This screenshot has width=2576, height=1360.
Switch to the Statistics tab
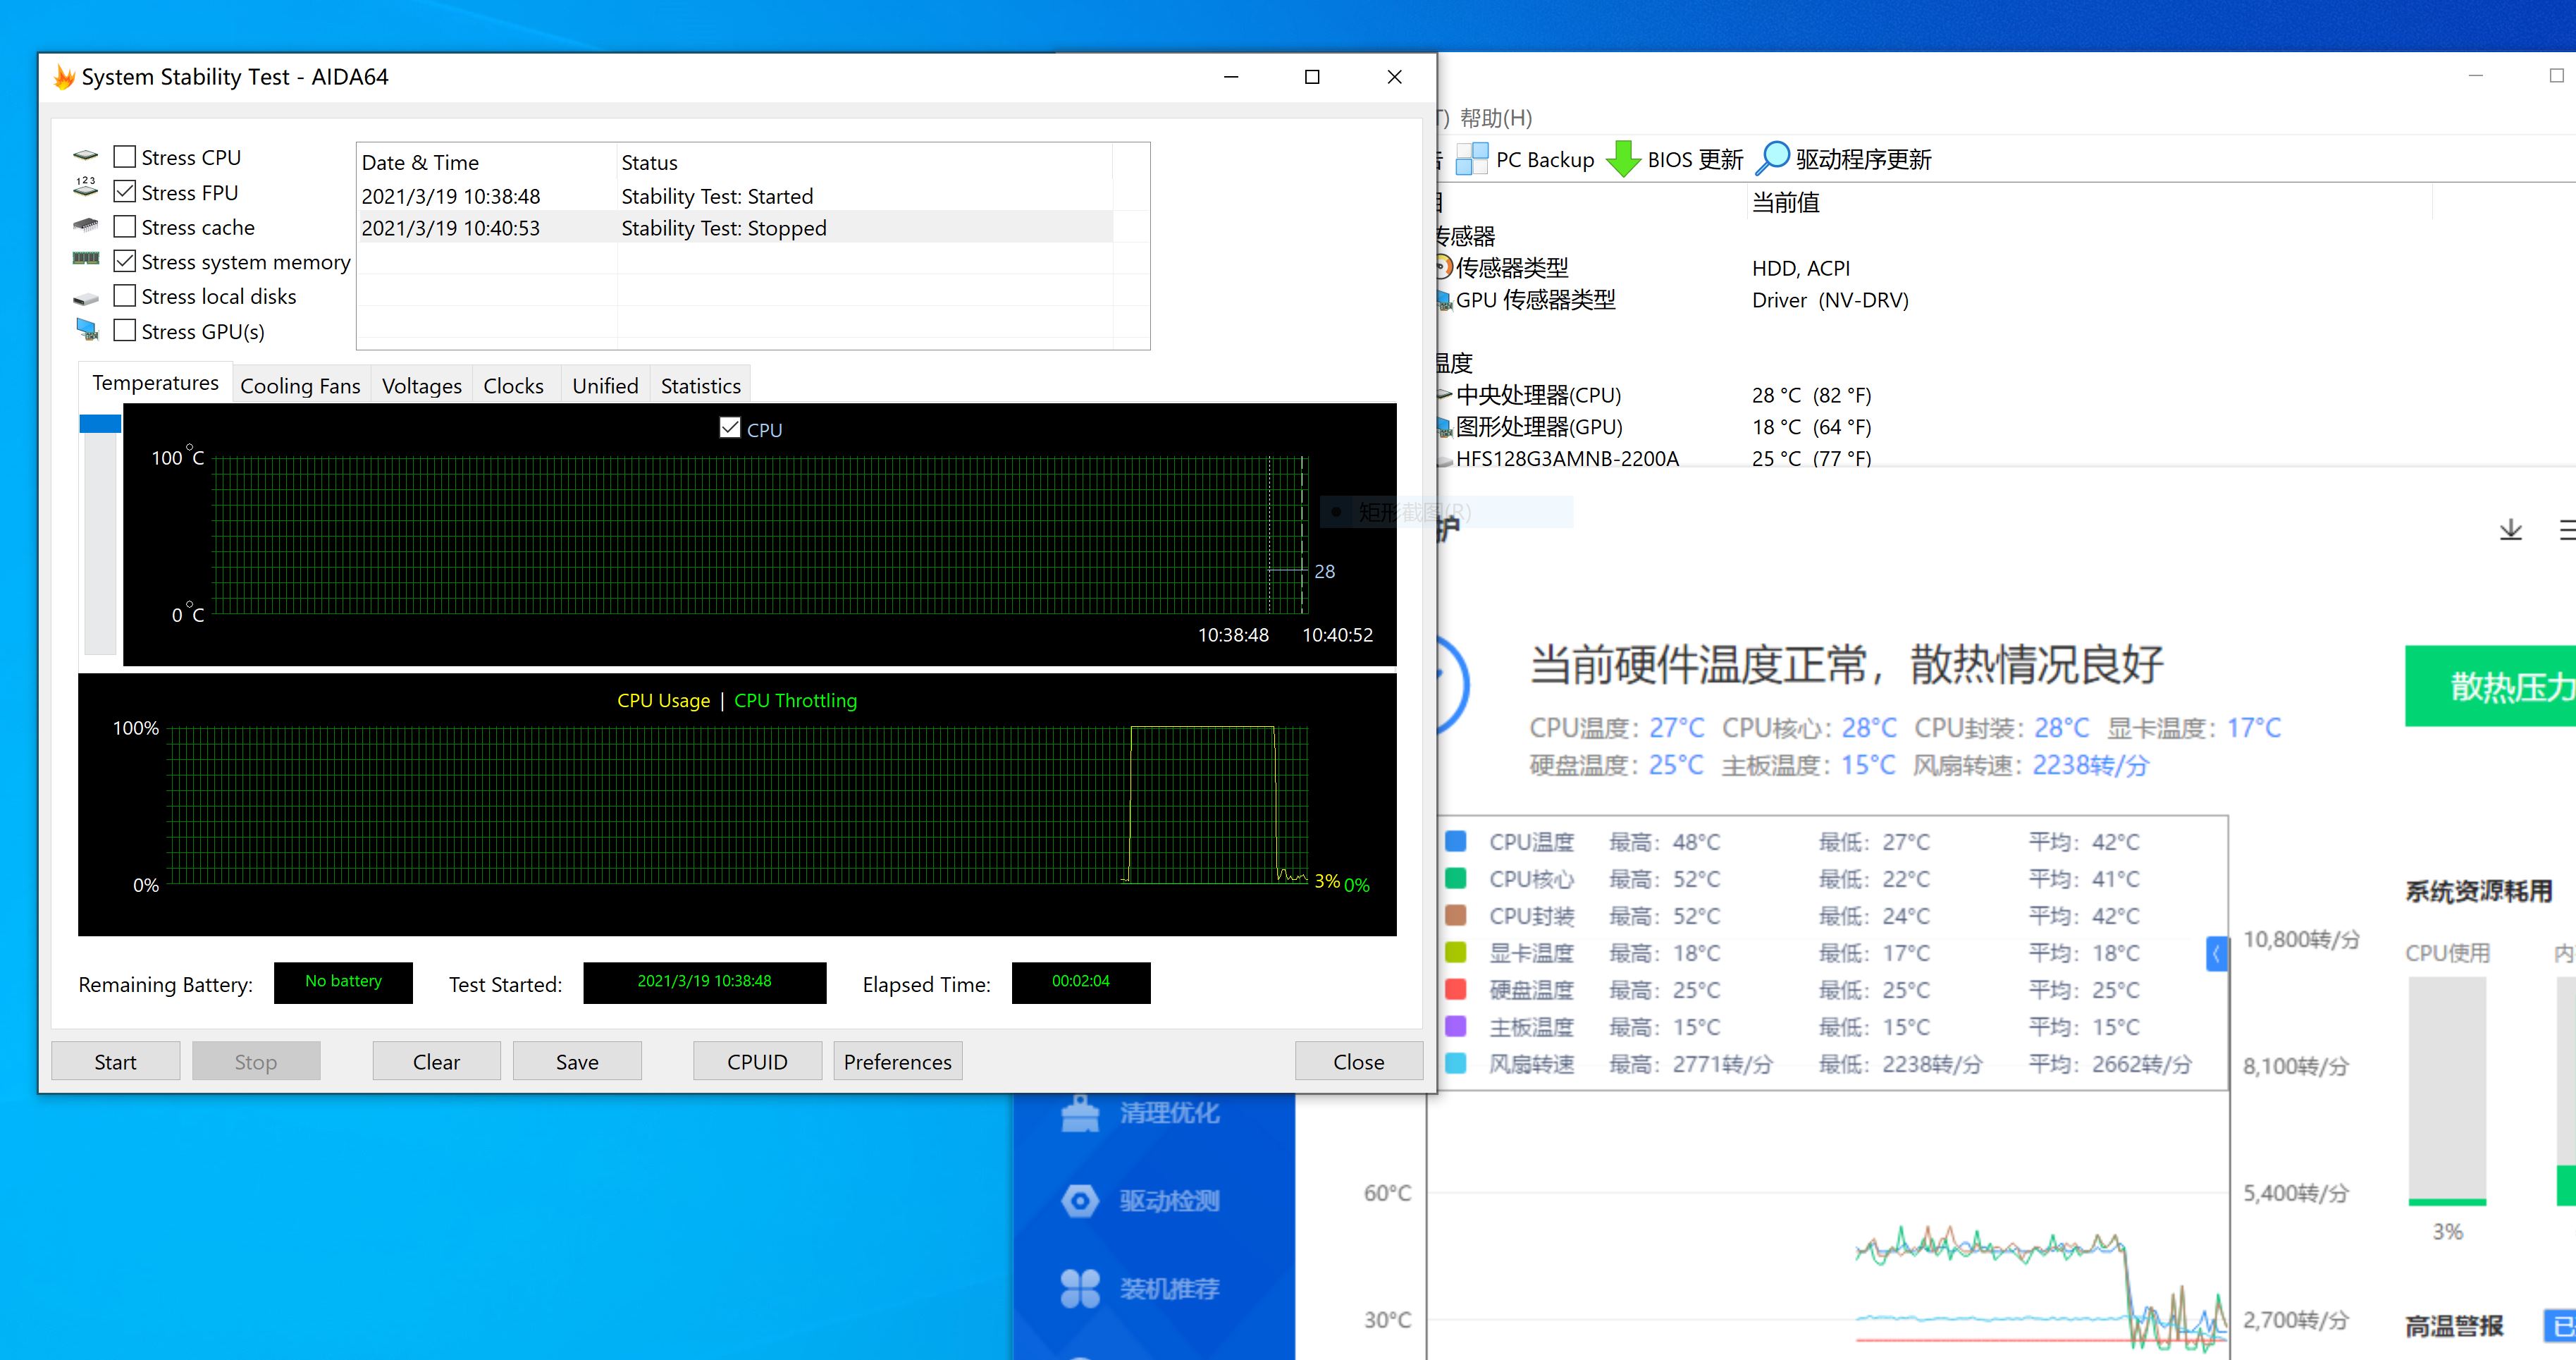pyautogui.click(x=700, y=386)
